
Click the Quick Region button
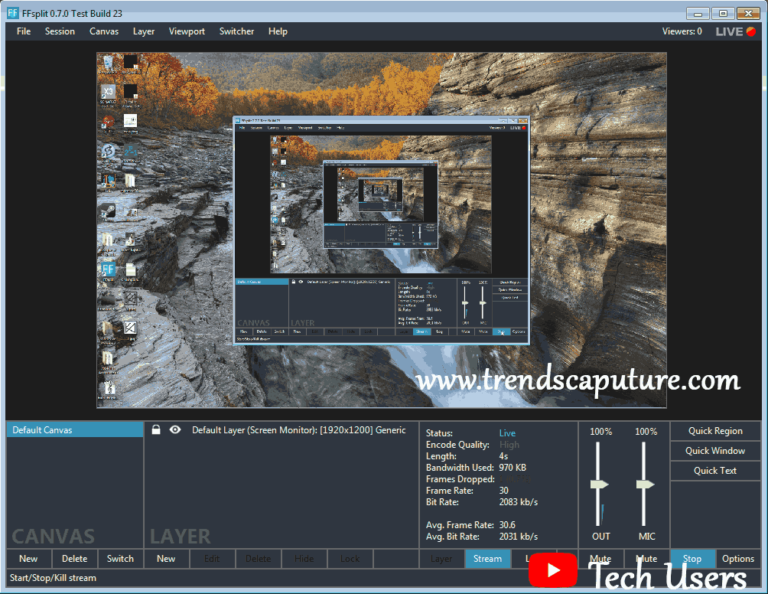[x=715, y=431]
